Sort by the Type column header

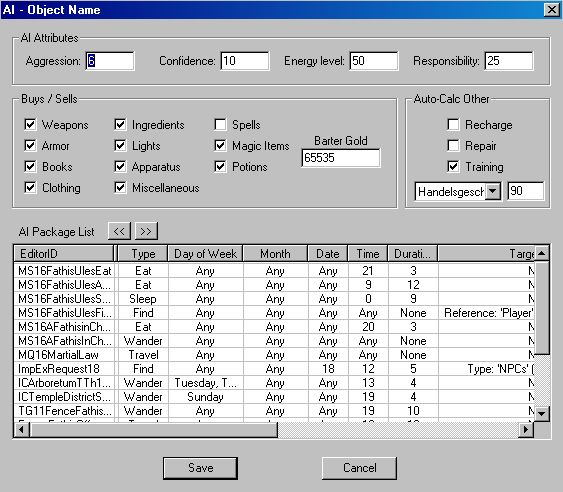click(x=143, y=254)
